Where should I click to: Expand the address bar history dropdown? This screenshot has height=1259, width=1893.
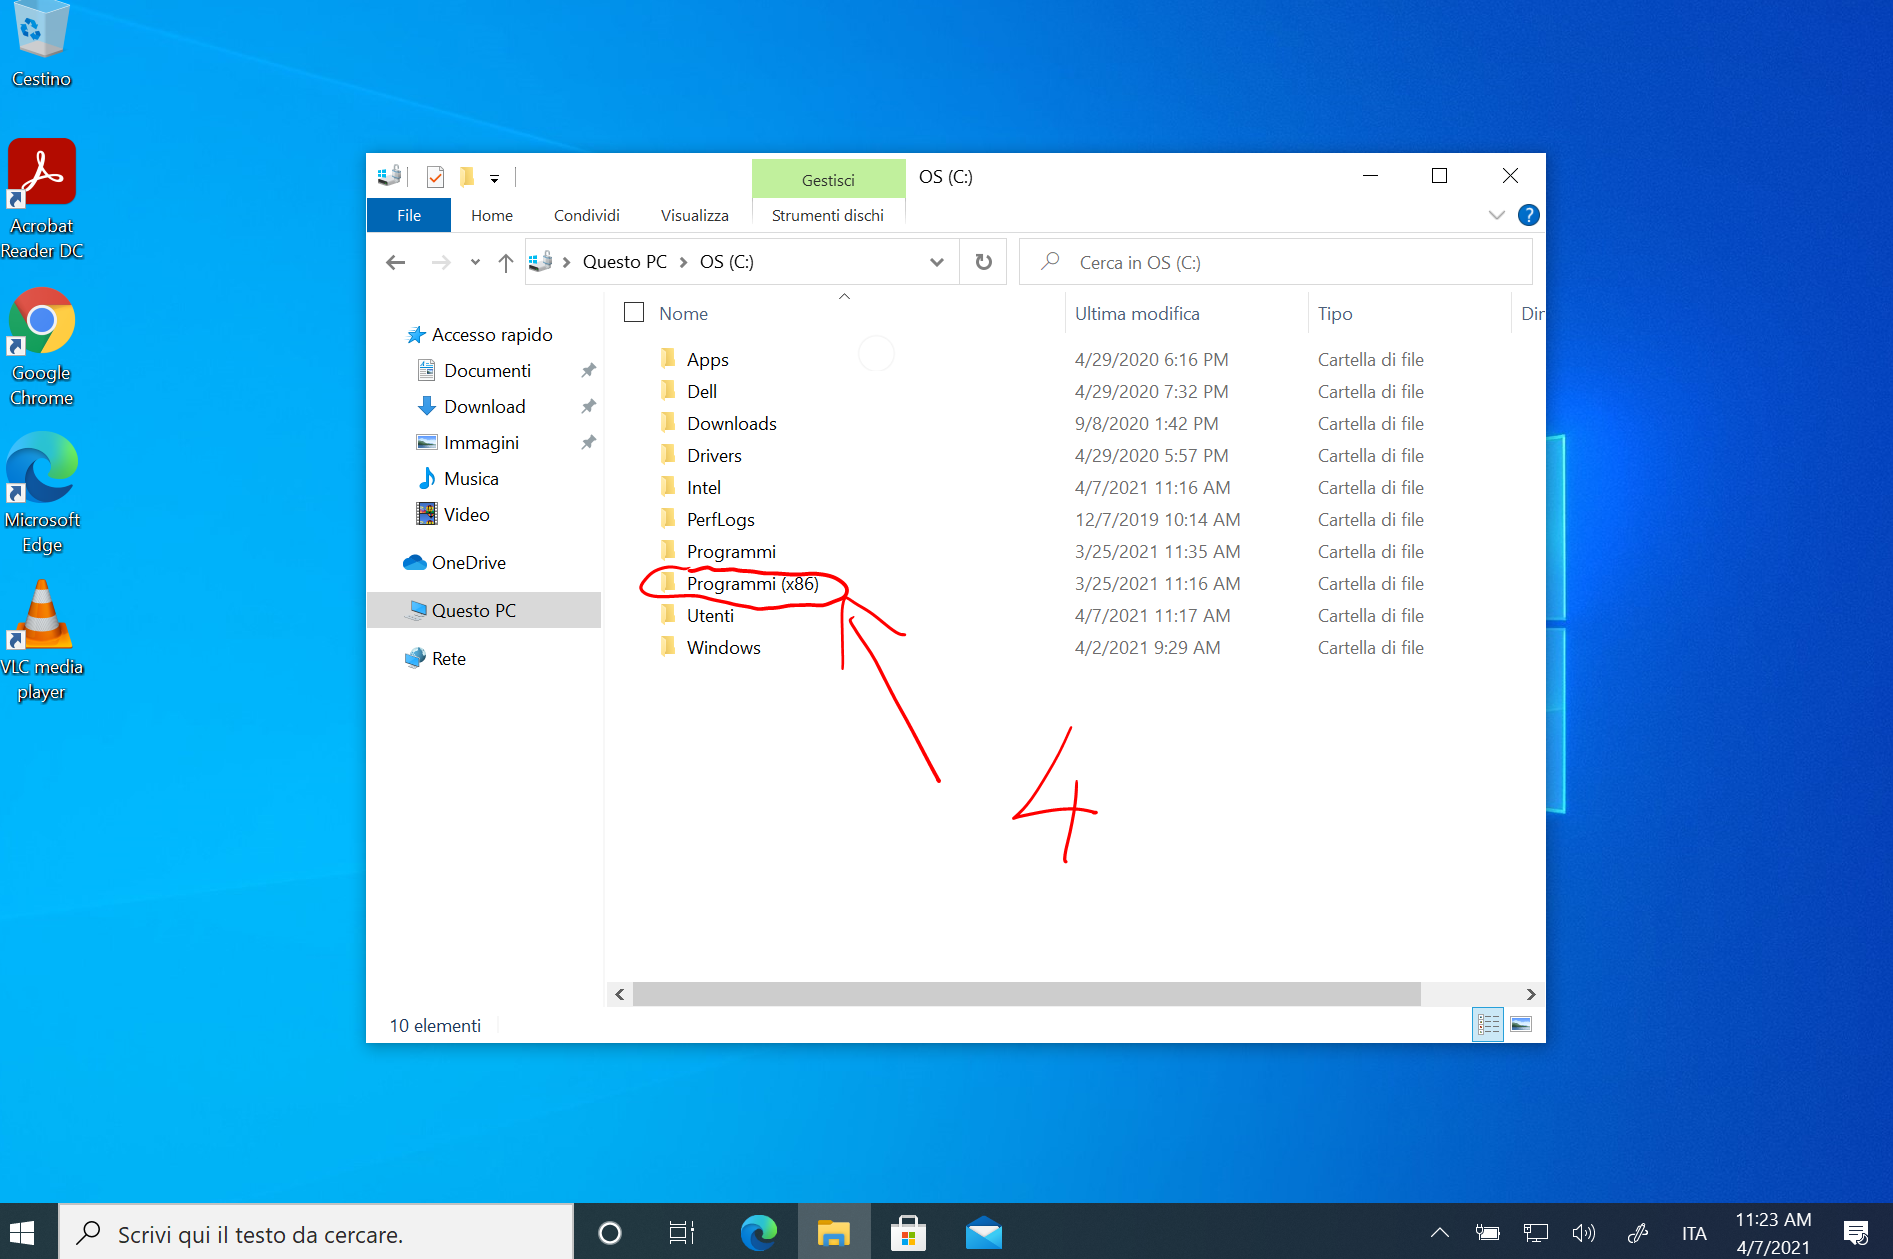936,262
